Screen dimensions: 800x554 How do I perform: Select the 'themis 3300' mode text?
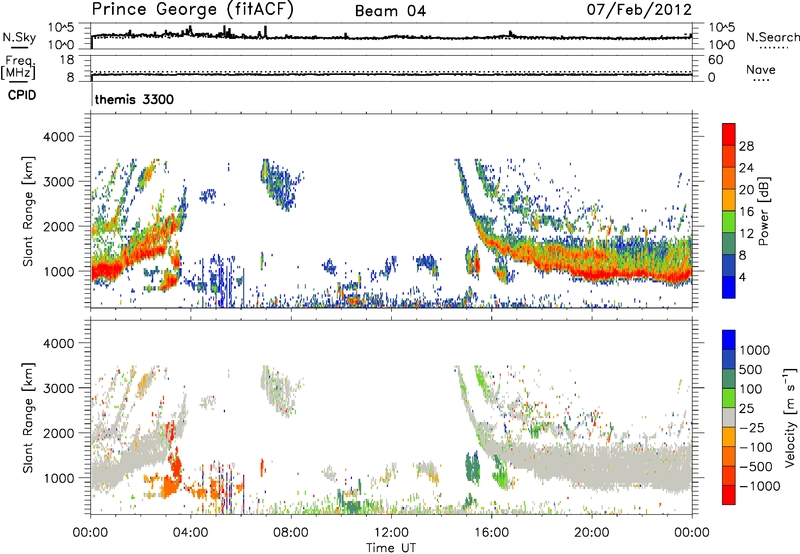click(134, 99)
